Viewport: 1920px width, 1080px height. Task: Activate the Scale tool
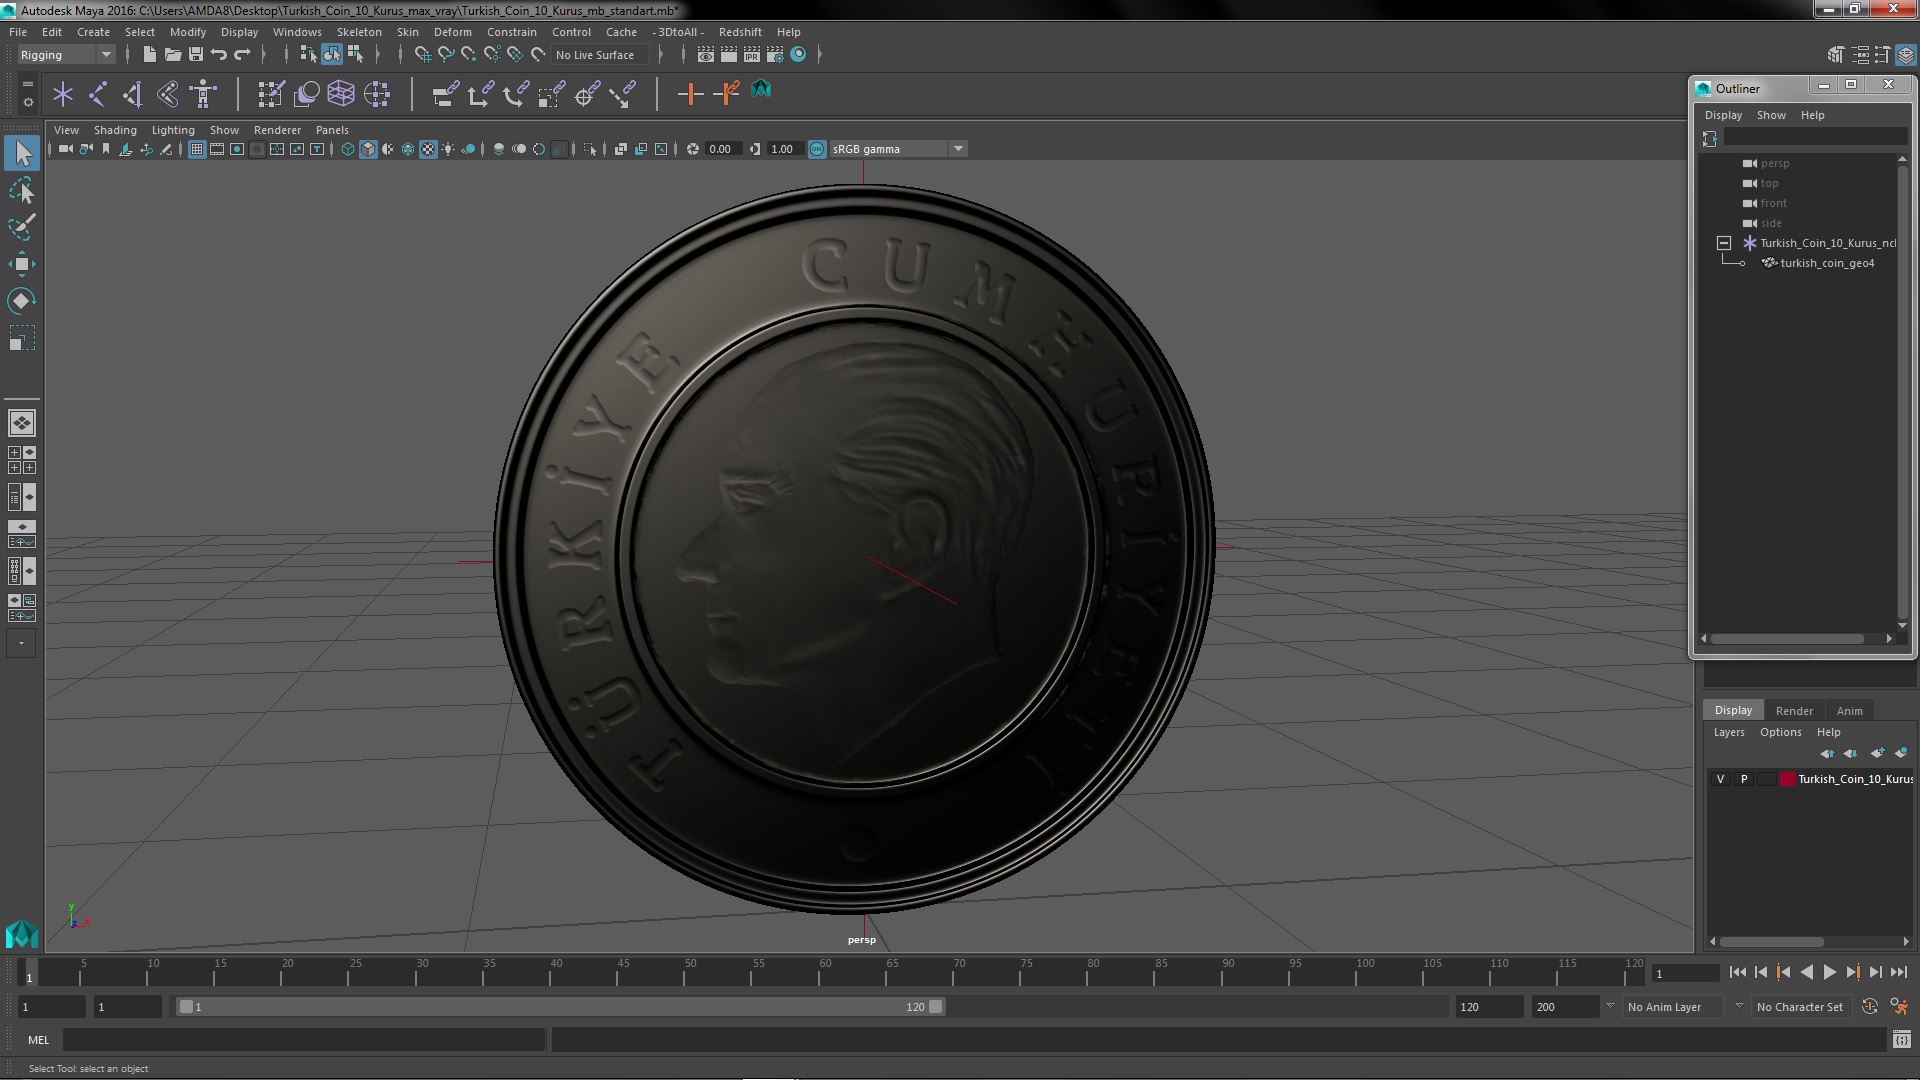22,338
